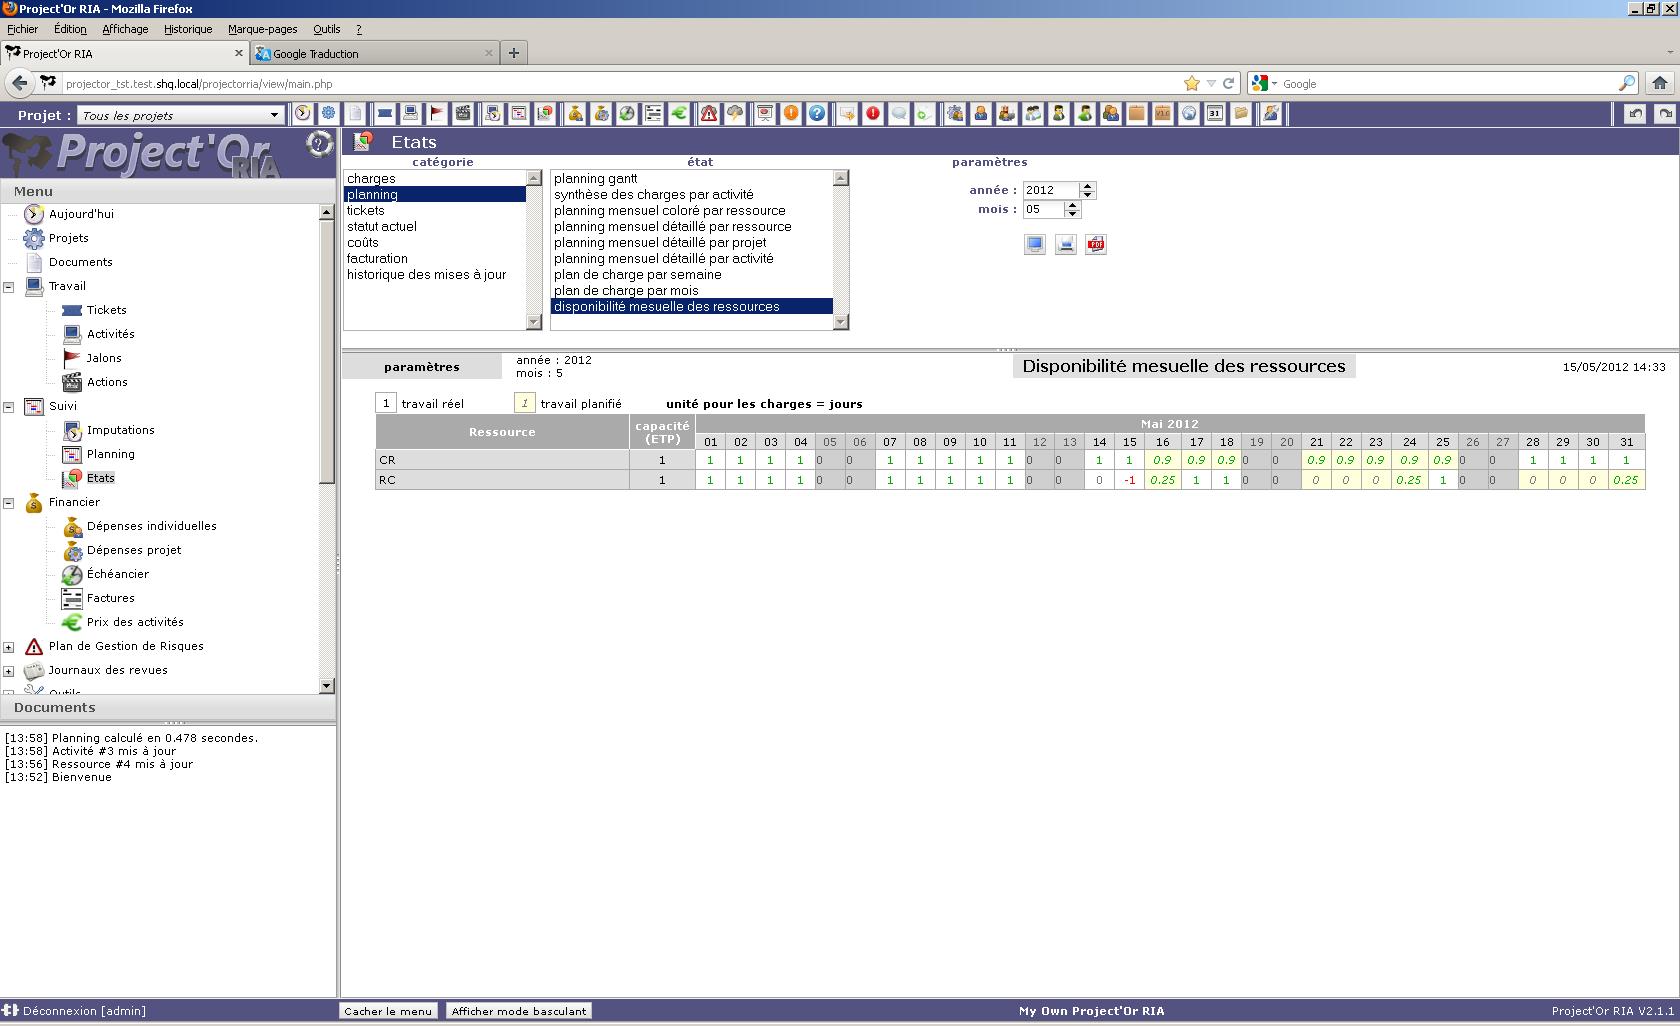Click the green euro toolbar icon
The image size is (1680, 1026).
pos(679,114)
